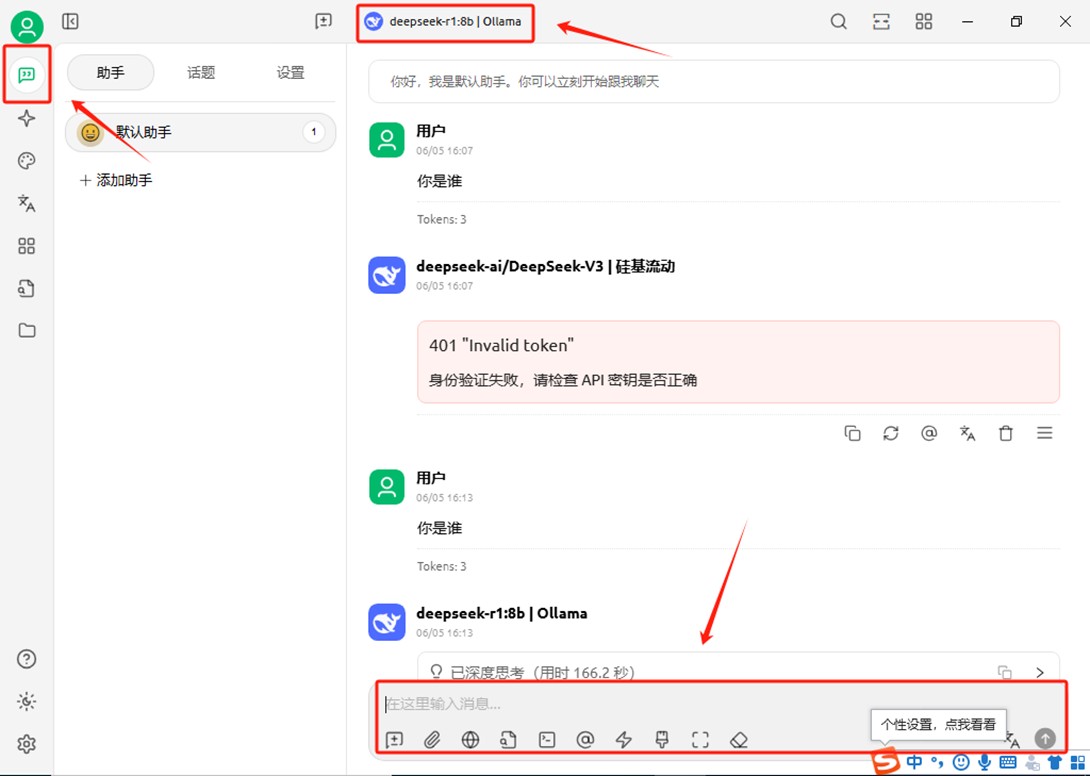Expand the input box to fullscreen
The height and width of the screenshot is (776, 1090).
click(700, 739)
